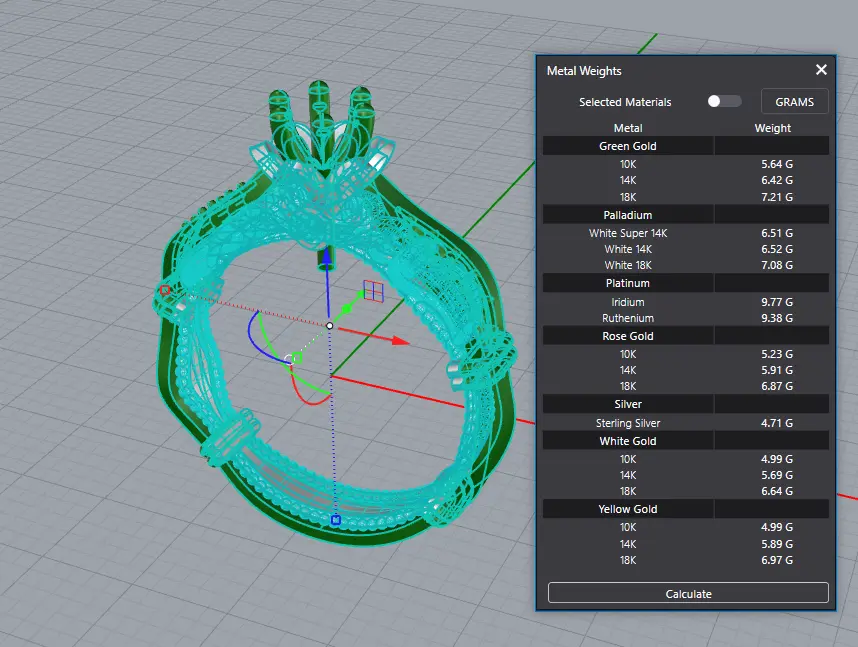858x647 pixels.
Task: Select the Palladium category header
Action: (629, 215)
